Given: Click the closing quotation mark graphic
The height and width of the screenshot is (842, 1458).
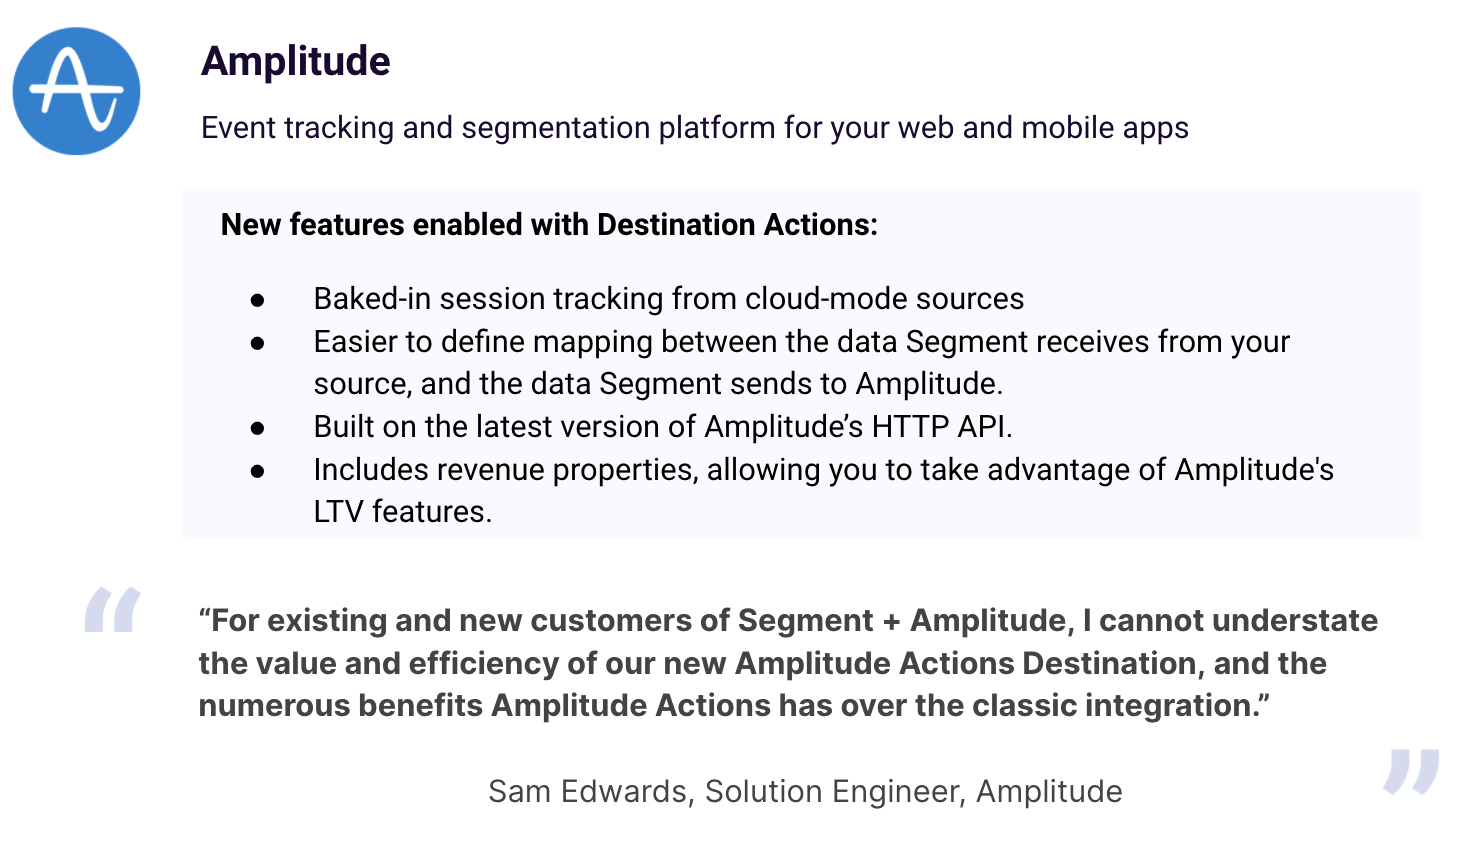Looking at the screenshot, I should click(1411, 772).
